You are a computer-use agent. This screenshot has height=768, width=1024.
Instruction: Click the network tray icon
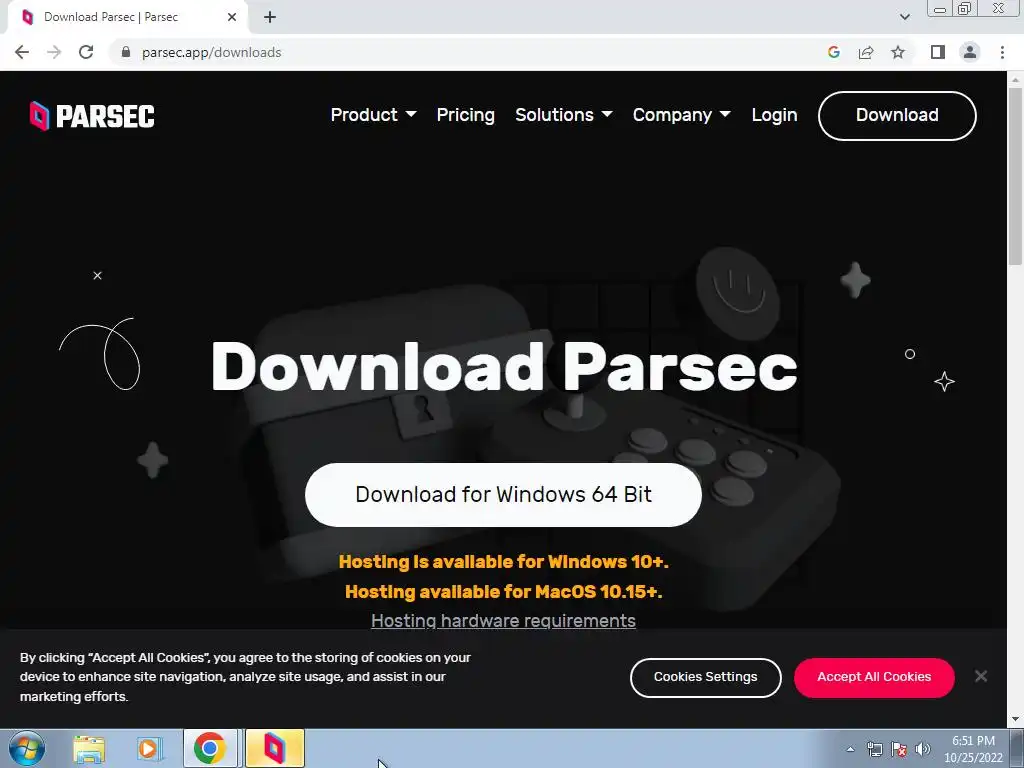[x=874, y=749]
